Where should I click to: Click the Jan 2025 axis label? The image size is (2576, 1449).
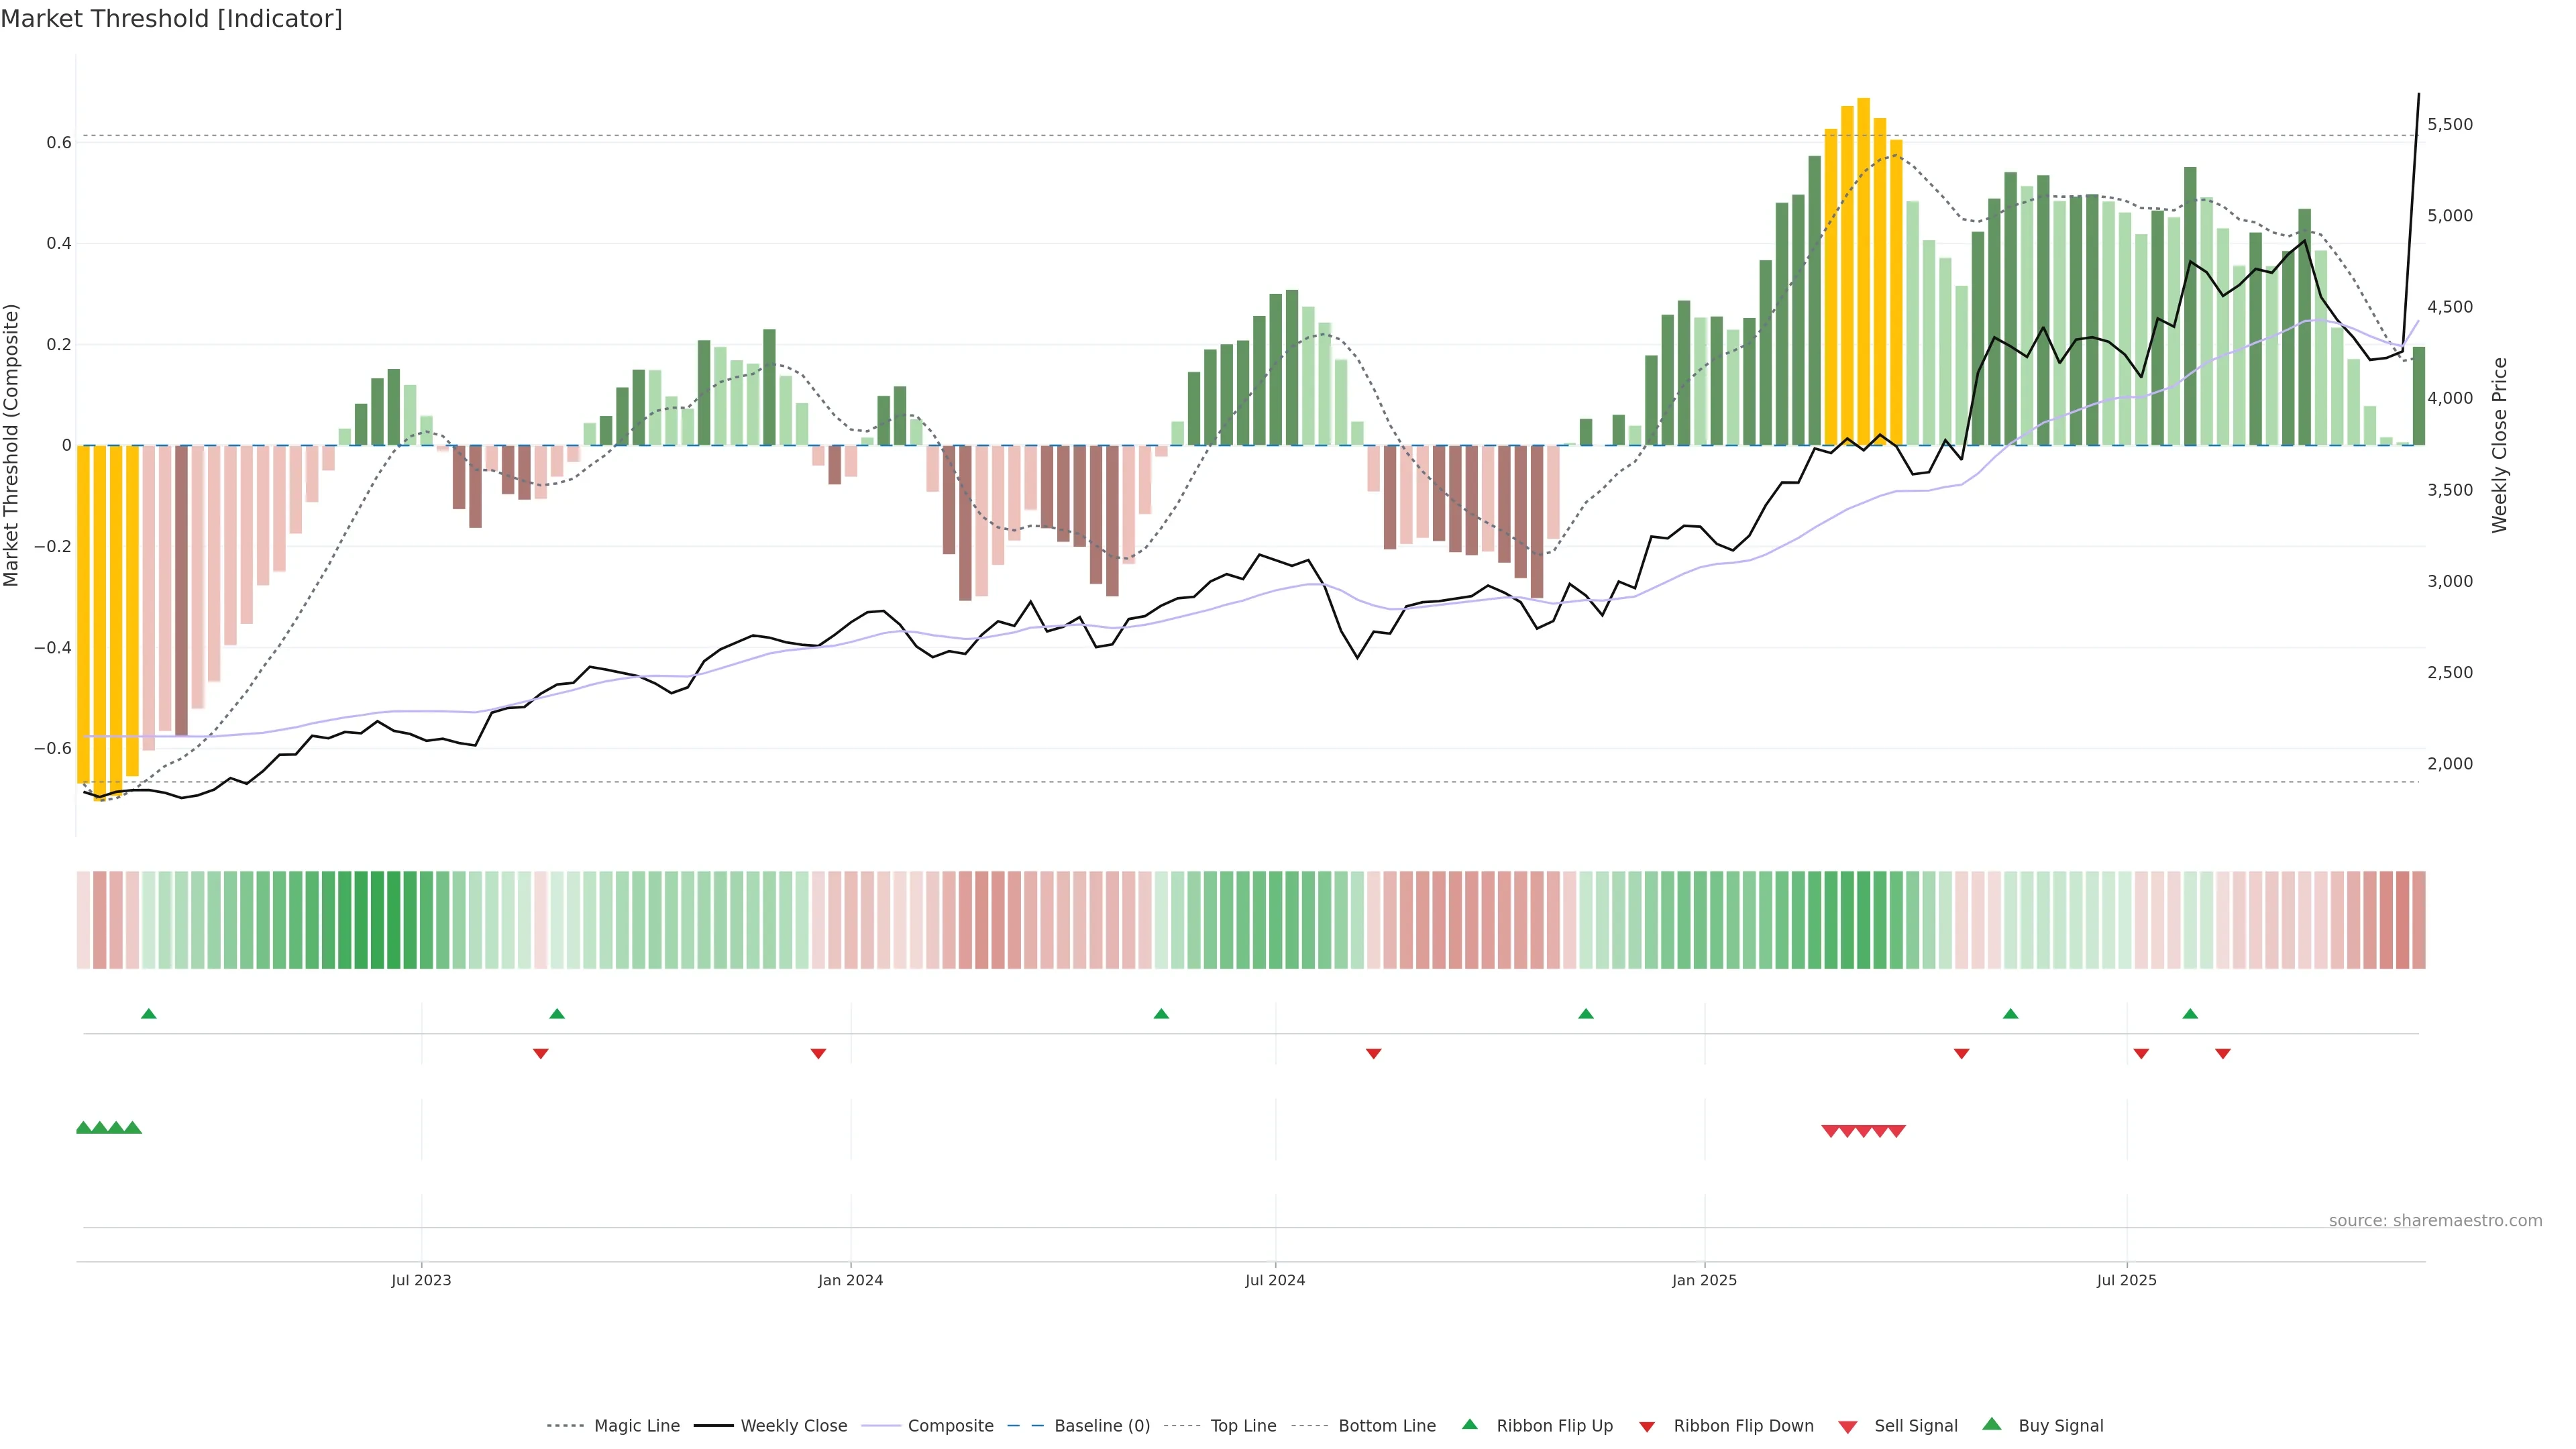pyautogui.click(x=1704, y=1281)
